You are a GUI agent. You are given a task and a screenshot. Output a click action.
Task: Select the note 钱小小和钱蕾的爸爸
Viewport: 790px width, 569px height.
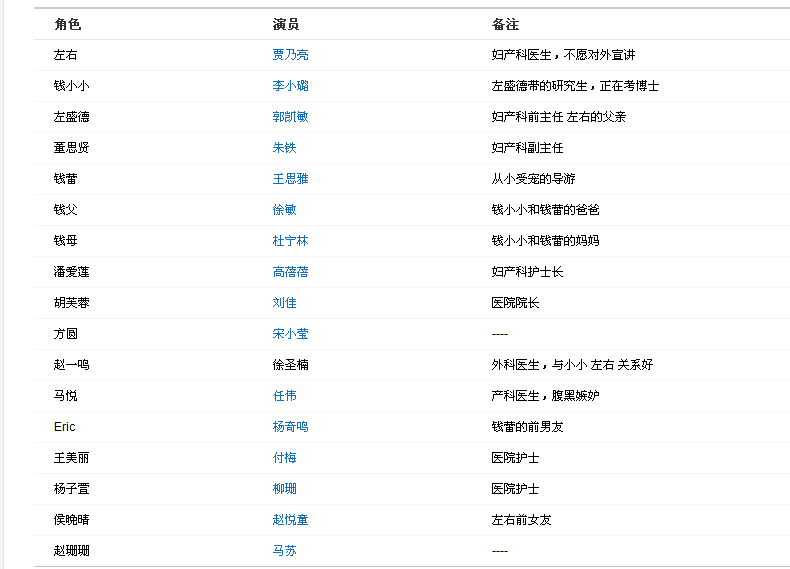point(546,210)
